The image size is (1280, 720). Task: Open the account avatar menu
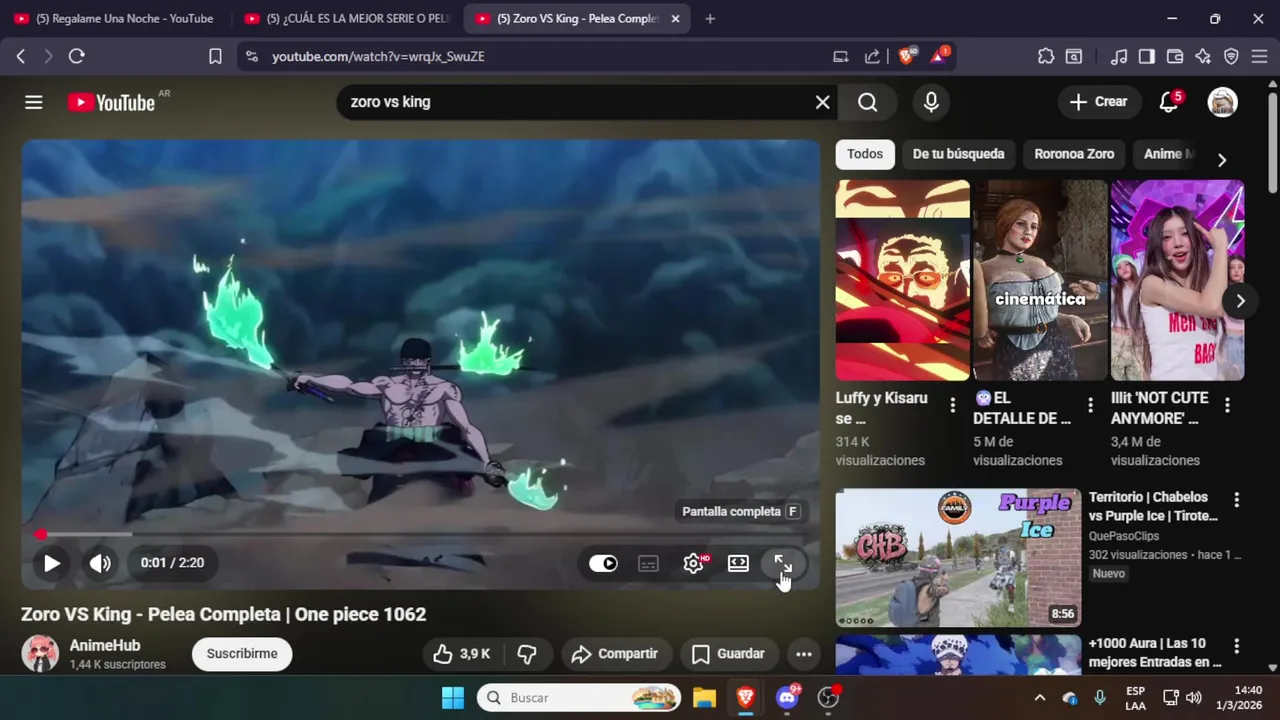[x=1222, y=102]
